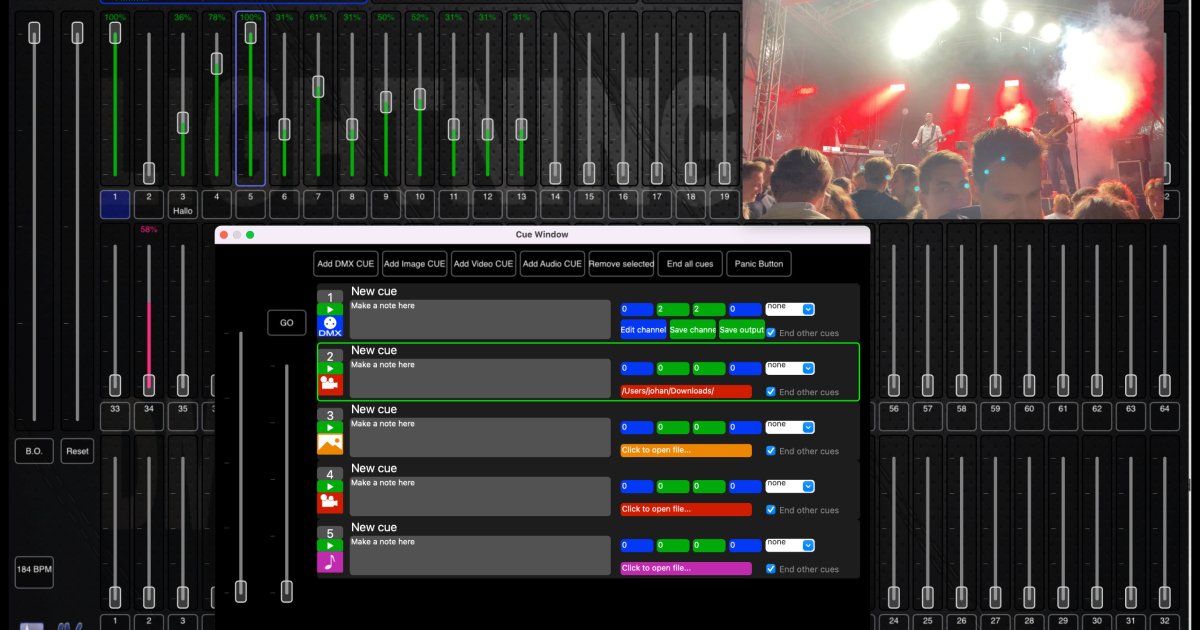Click the channel 10 fader handle at 52%

(420, 98)
